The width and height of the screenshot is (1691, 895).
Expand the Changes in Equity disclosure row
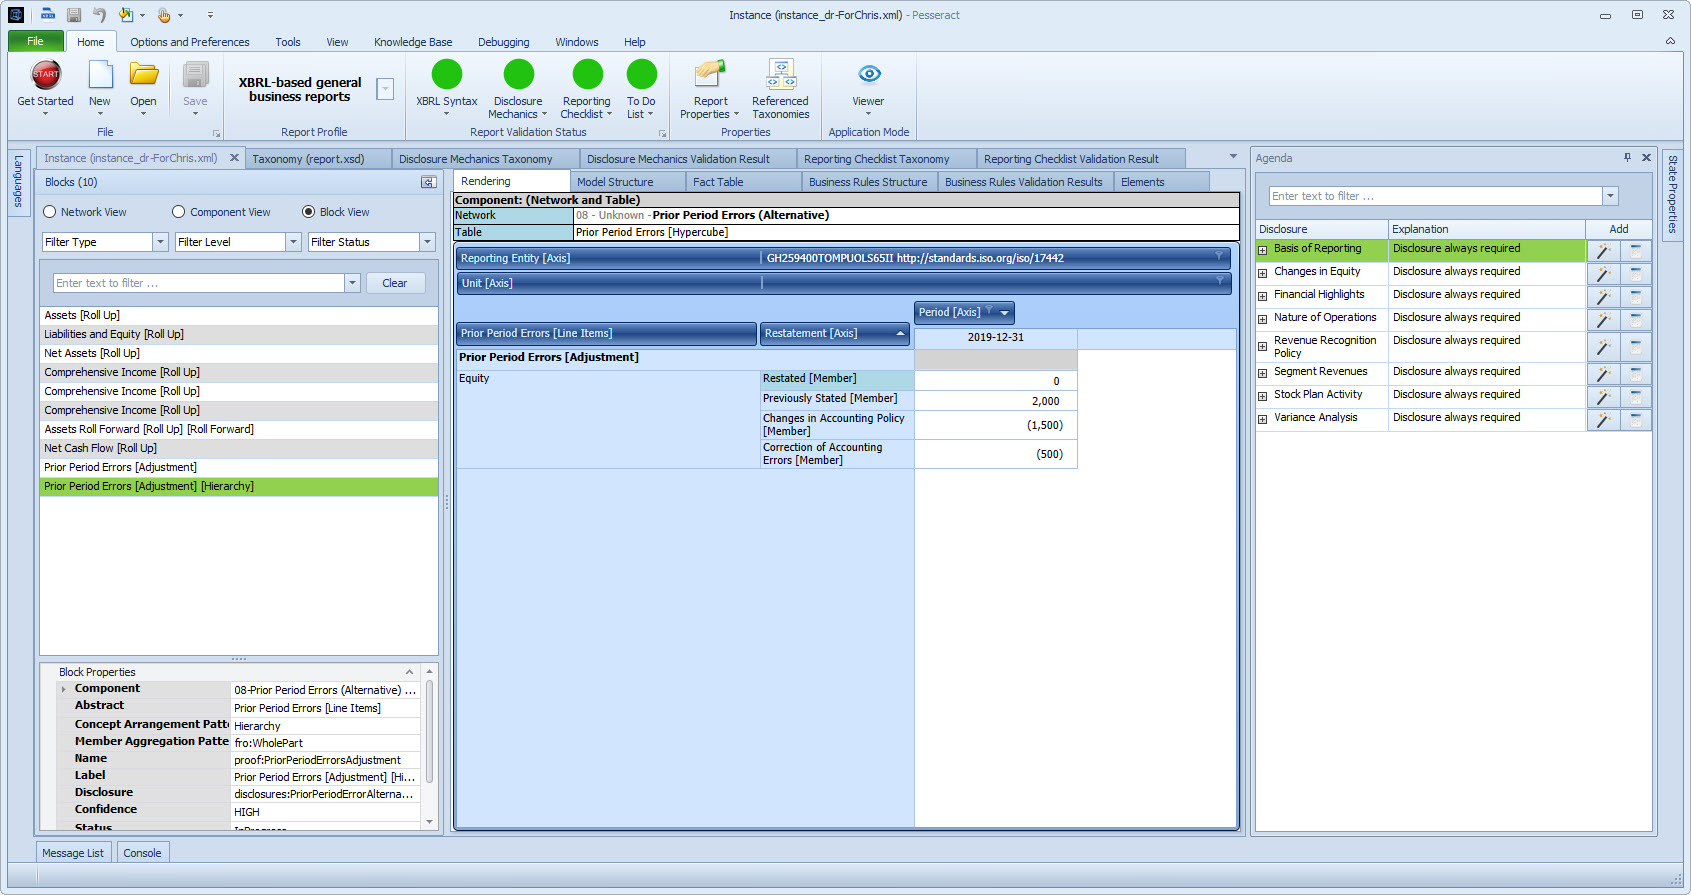coord(1263,272)
